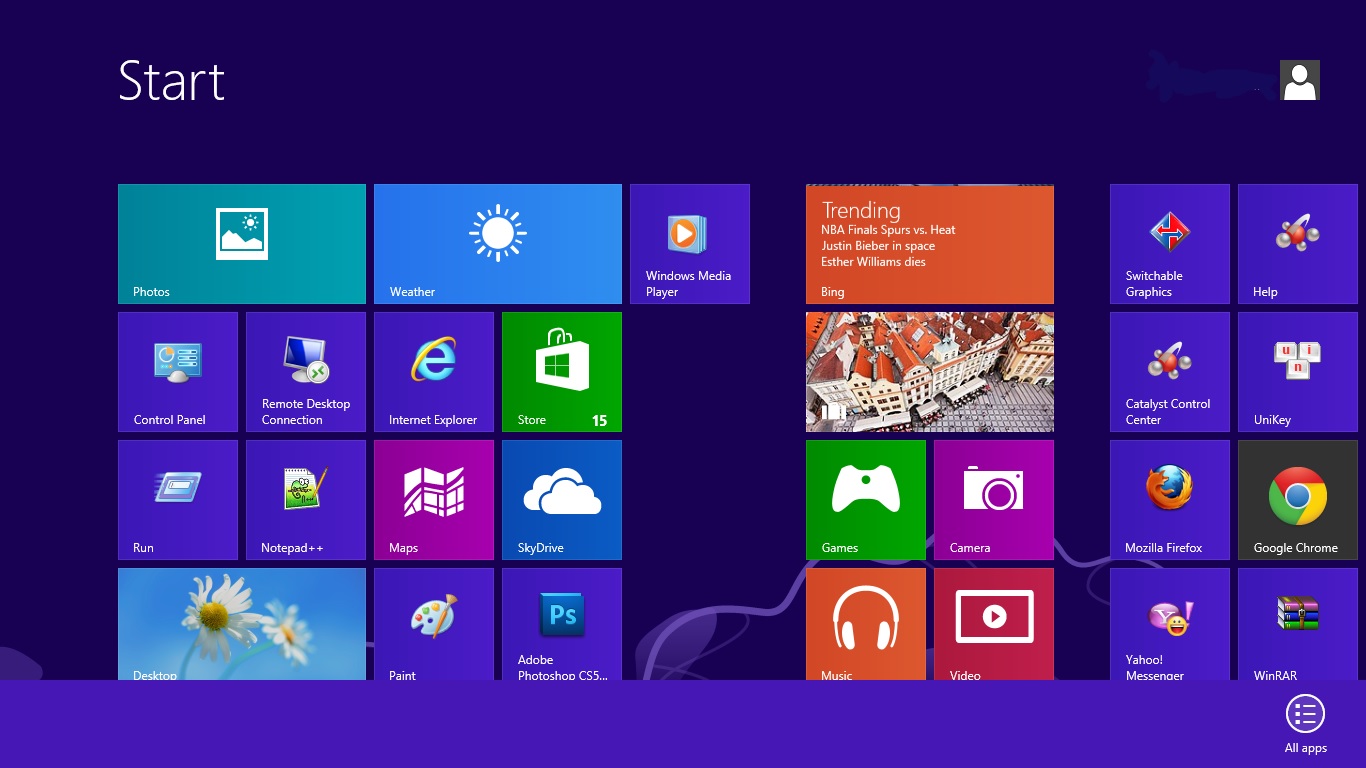This screenshot has height=768, width=1366.
Task: Open Google Chrome
Action: 1297,499
